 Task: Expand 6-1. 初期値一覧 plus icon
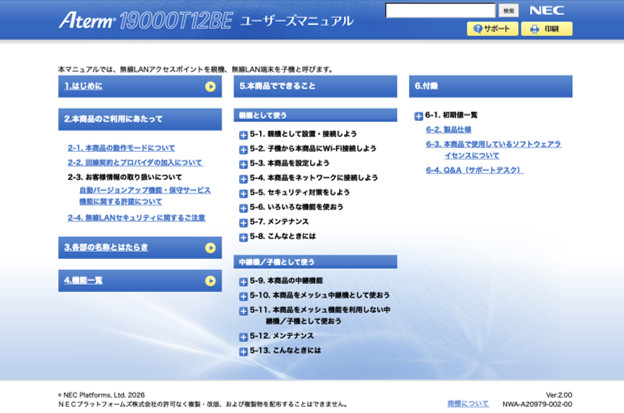click(x=418, y=116)
